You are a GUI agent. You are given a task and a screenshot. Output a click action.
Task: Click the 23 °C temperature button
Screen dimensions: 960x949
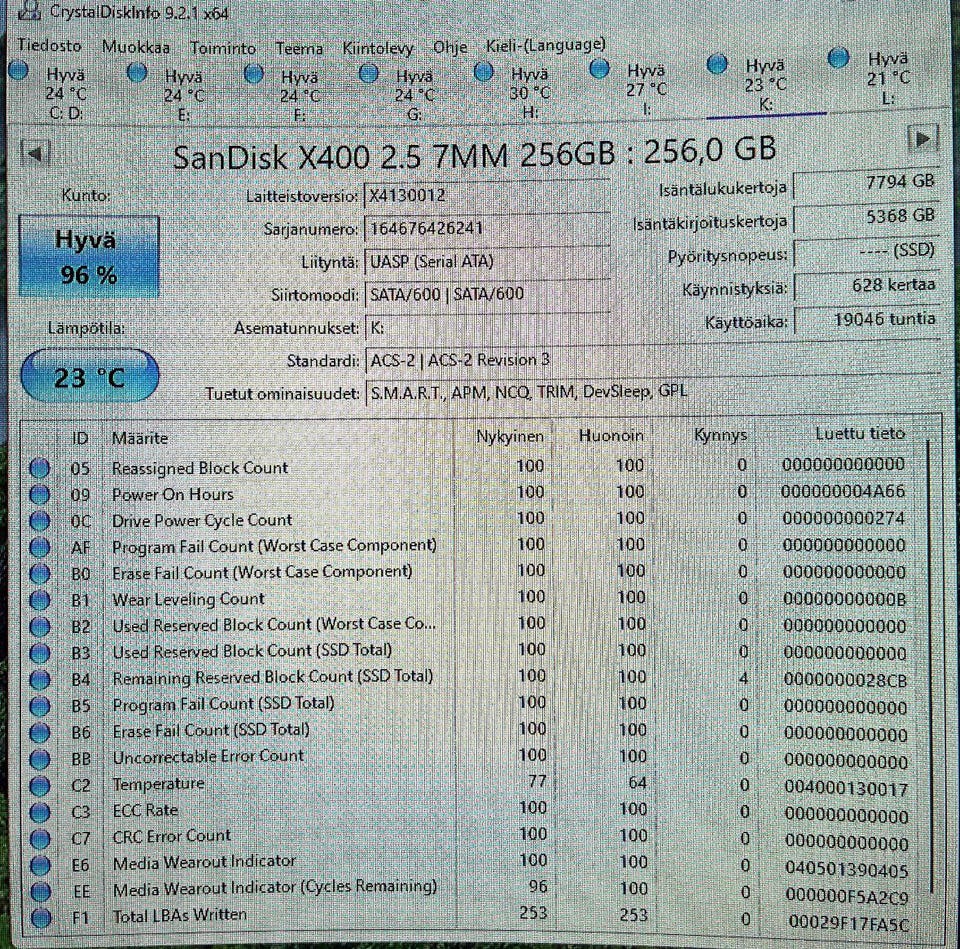coord(90,375)
